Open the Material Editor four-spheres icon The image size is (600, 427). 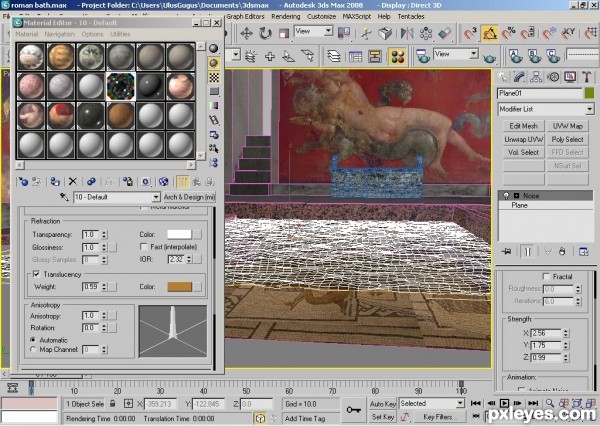pos(397,57)
